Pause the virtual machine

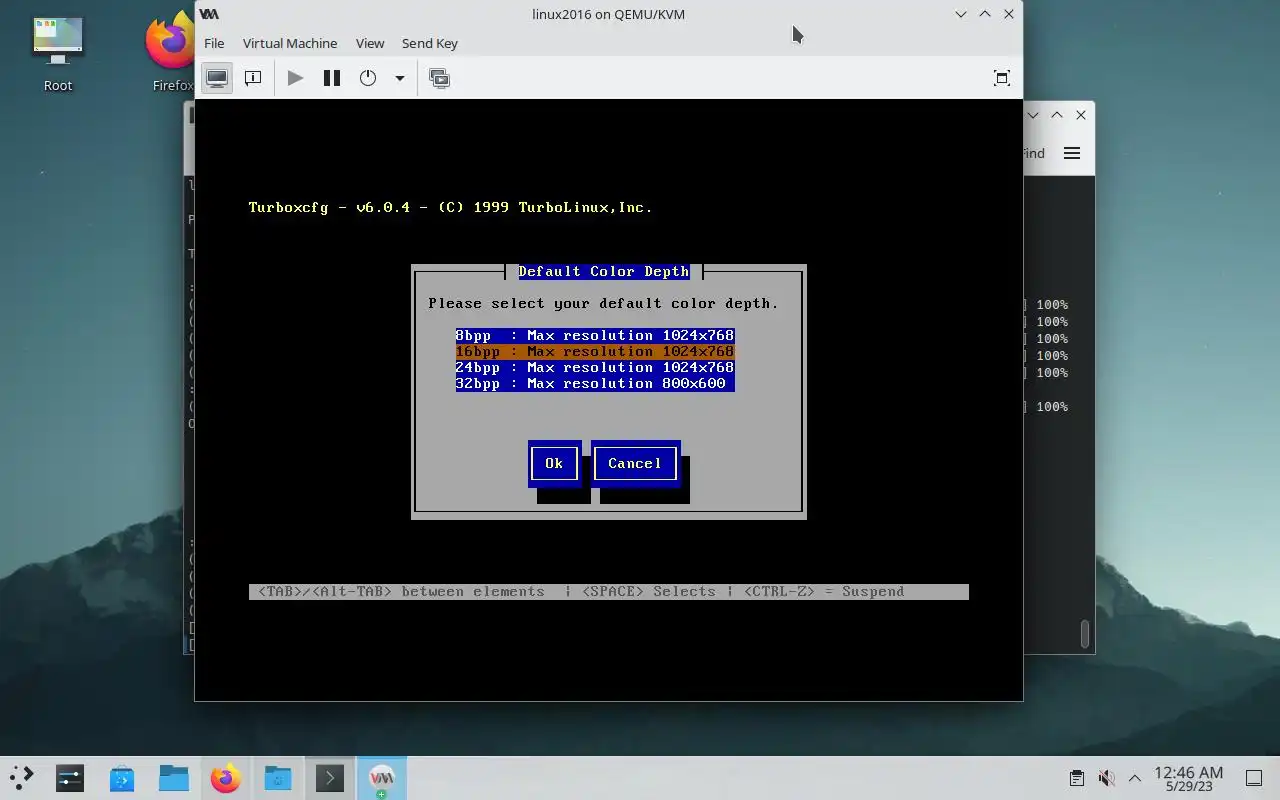coord(332,78)
